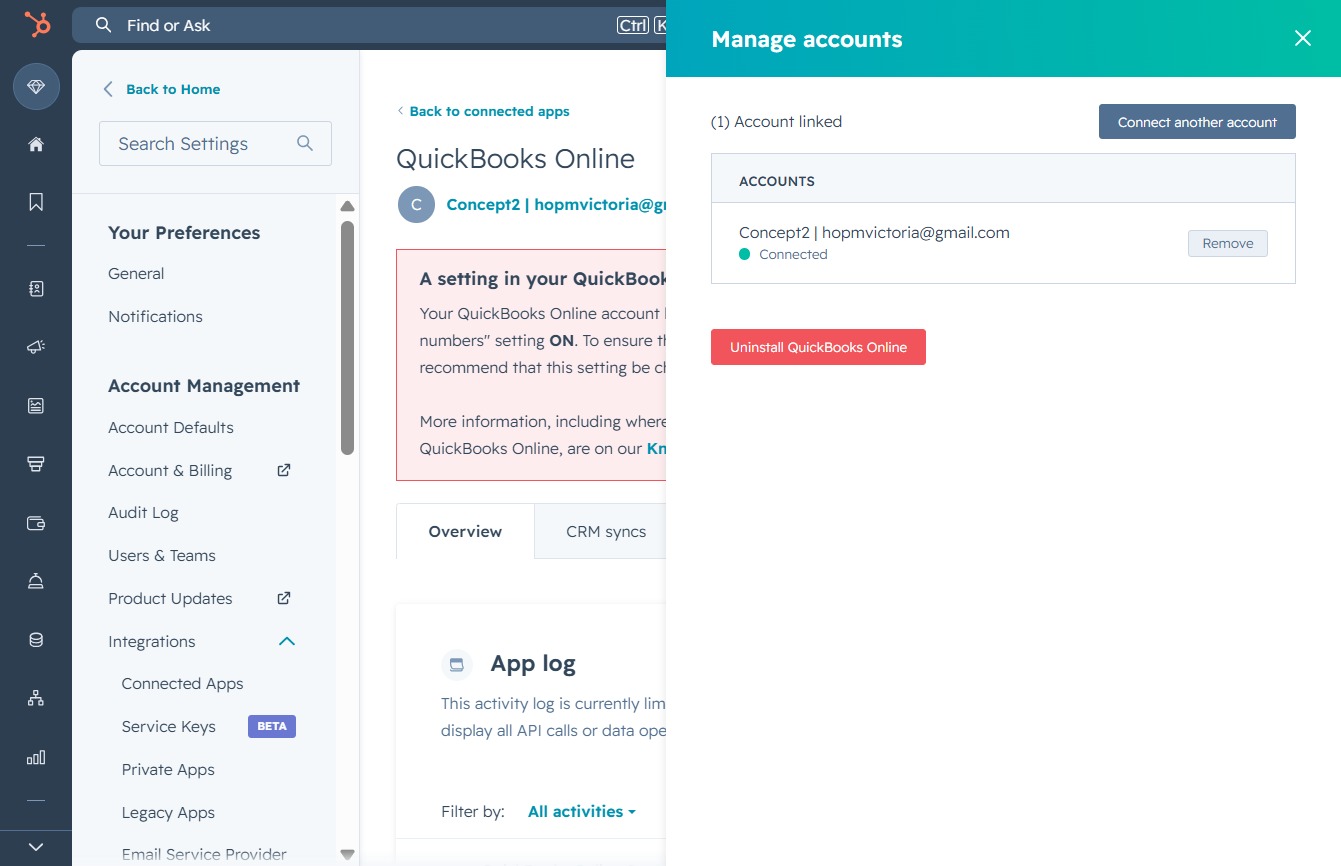Click the search magnifier in top bar

tap(103, 25)
